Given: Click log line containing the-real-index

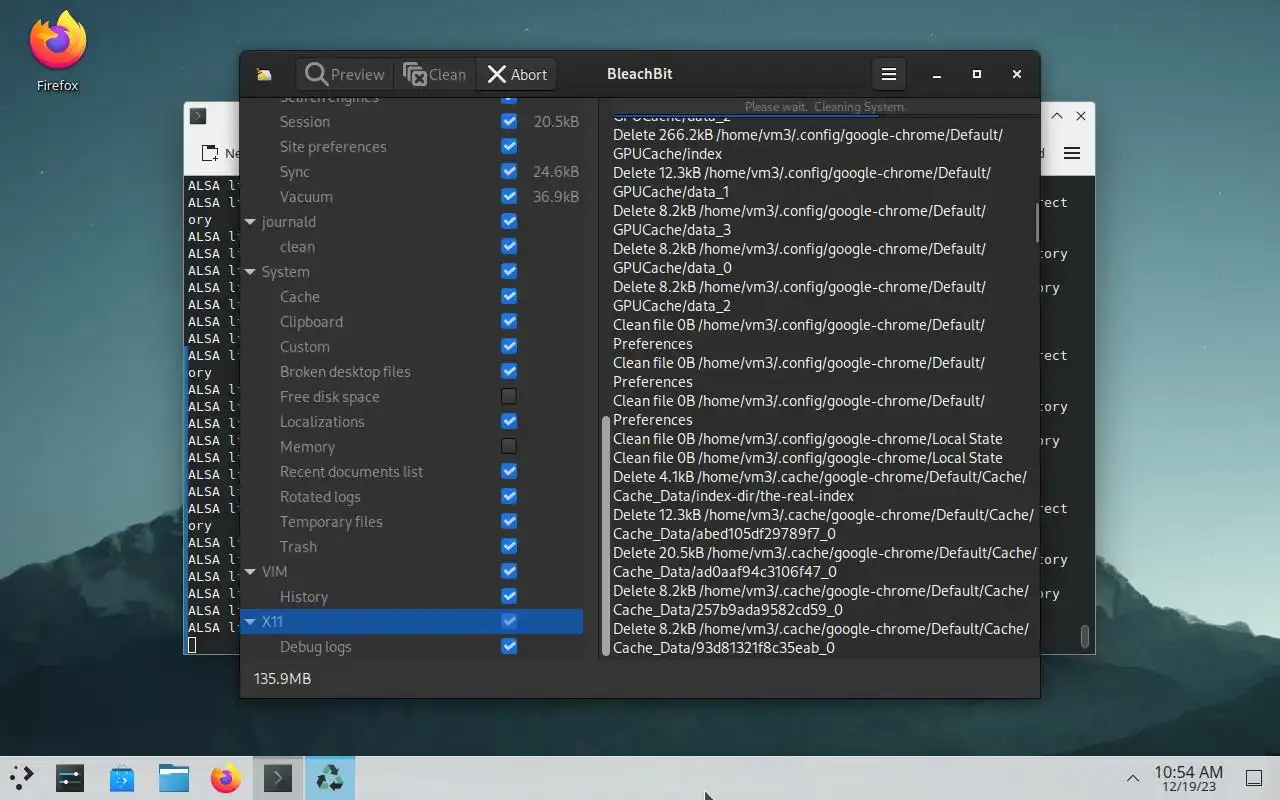Looking at the screenshot, I should (820, 486).
